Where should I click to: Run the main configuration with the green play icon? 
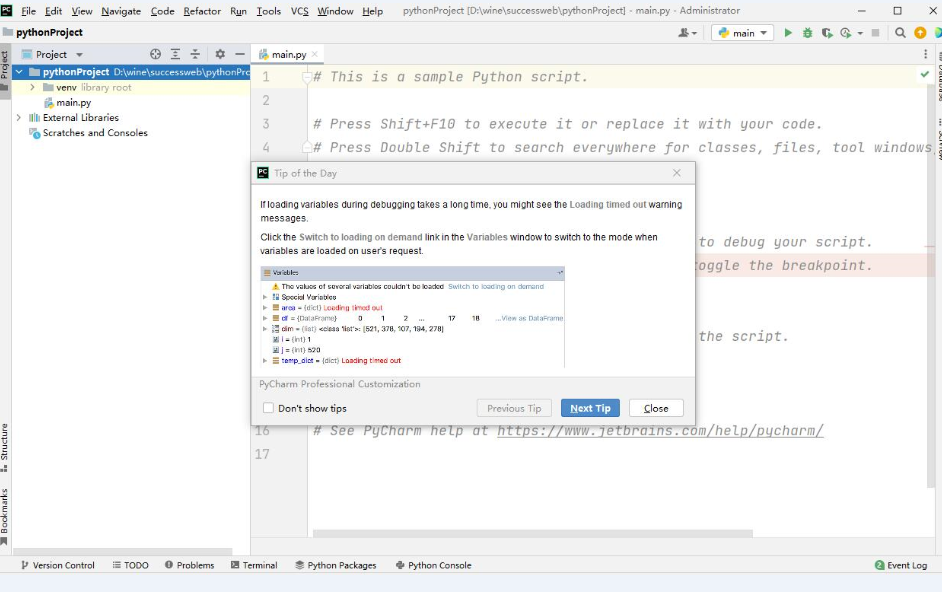click(x=788, y=33)
